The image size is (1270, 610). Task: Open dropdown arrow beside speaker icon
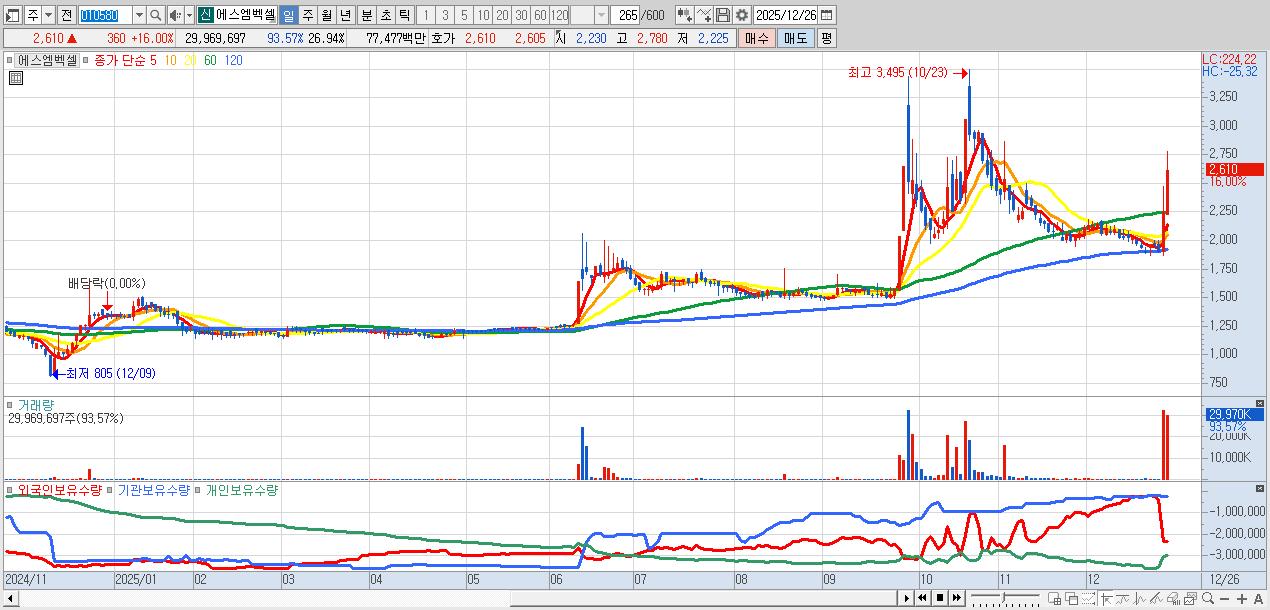click(x=188, y=15)
